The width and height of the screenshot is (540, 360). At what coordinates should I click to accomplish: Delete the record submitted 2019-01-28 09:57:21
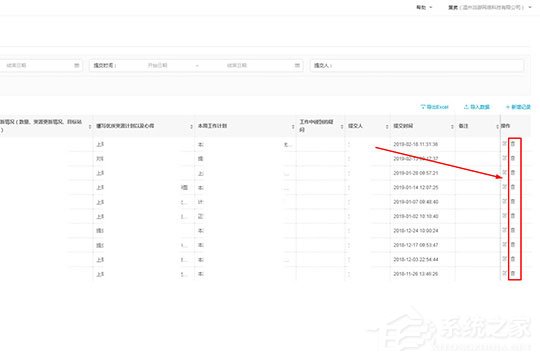[x=513, y=172]
